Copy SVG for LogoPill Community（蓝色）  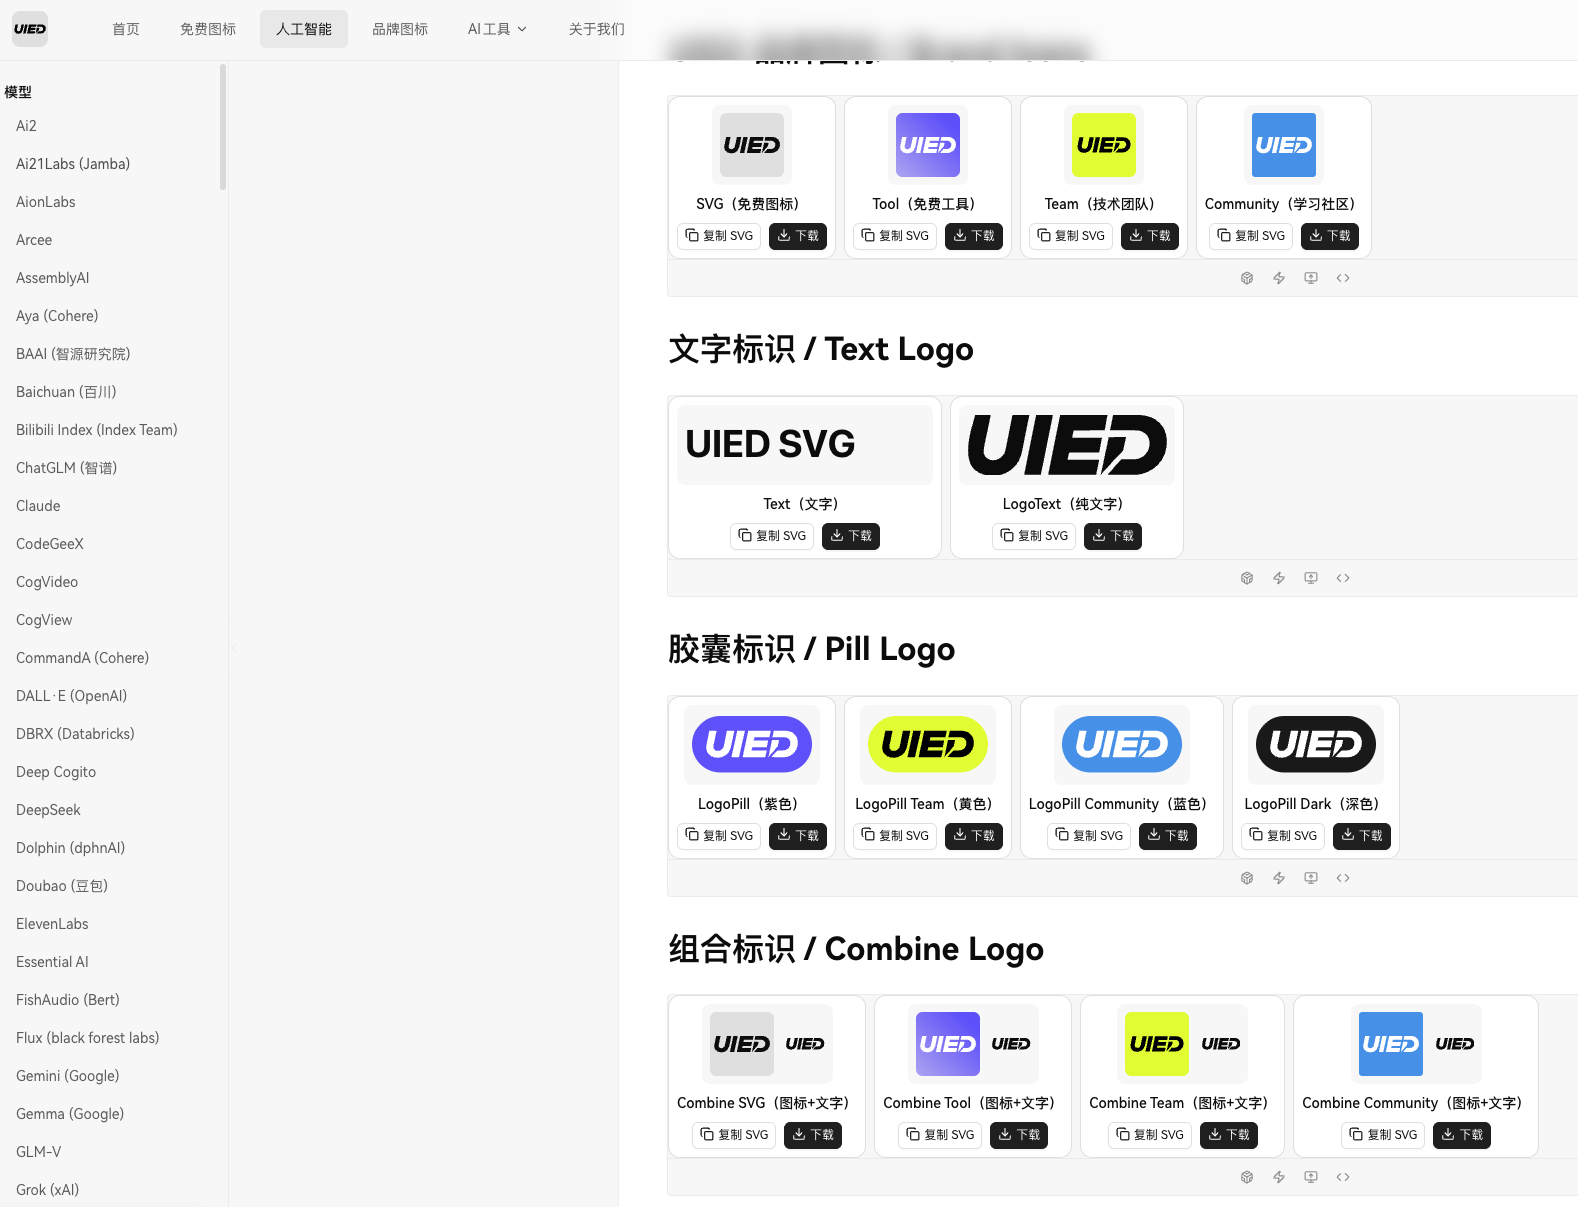[1089, 836]
